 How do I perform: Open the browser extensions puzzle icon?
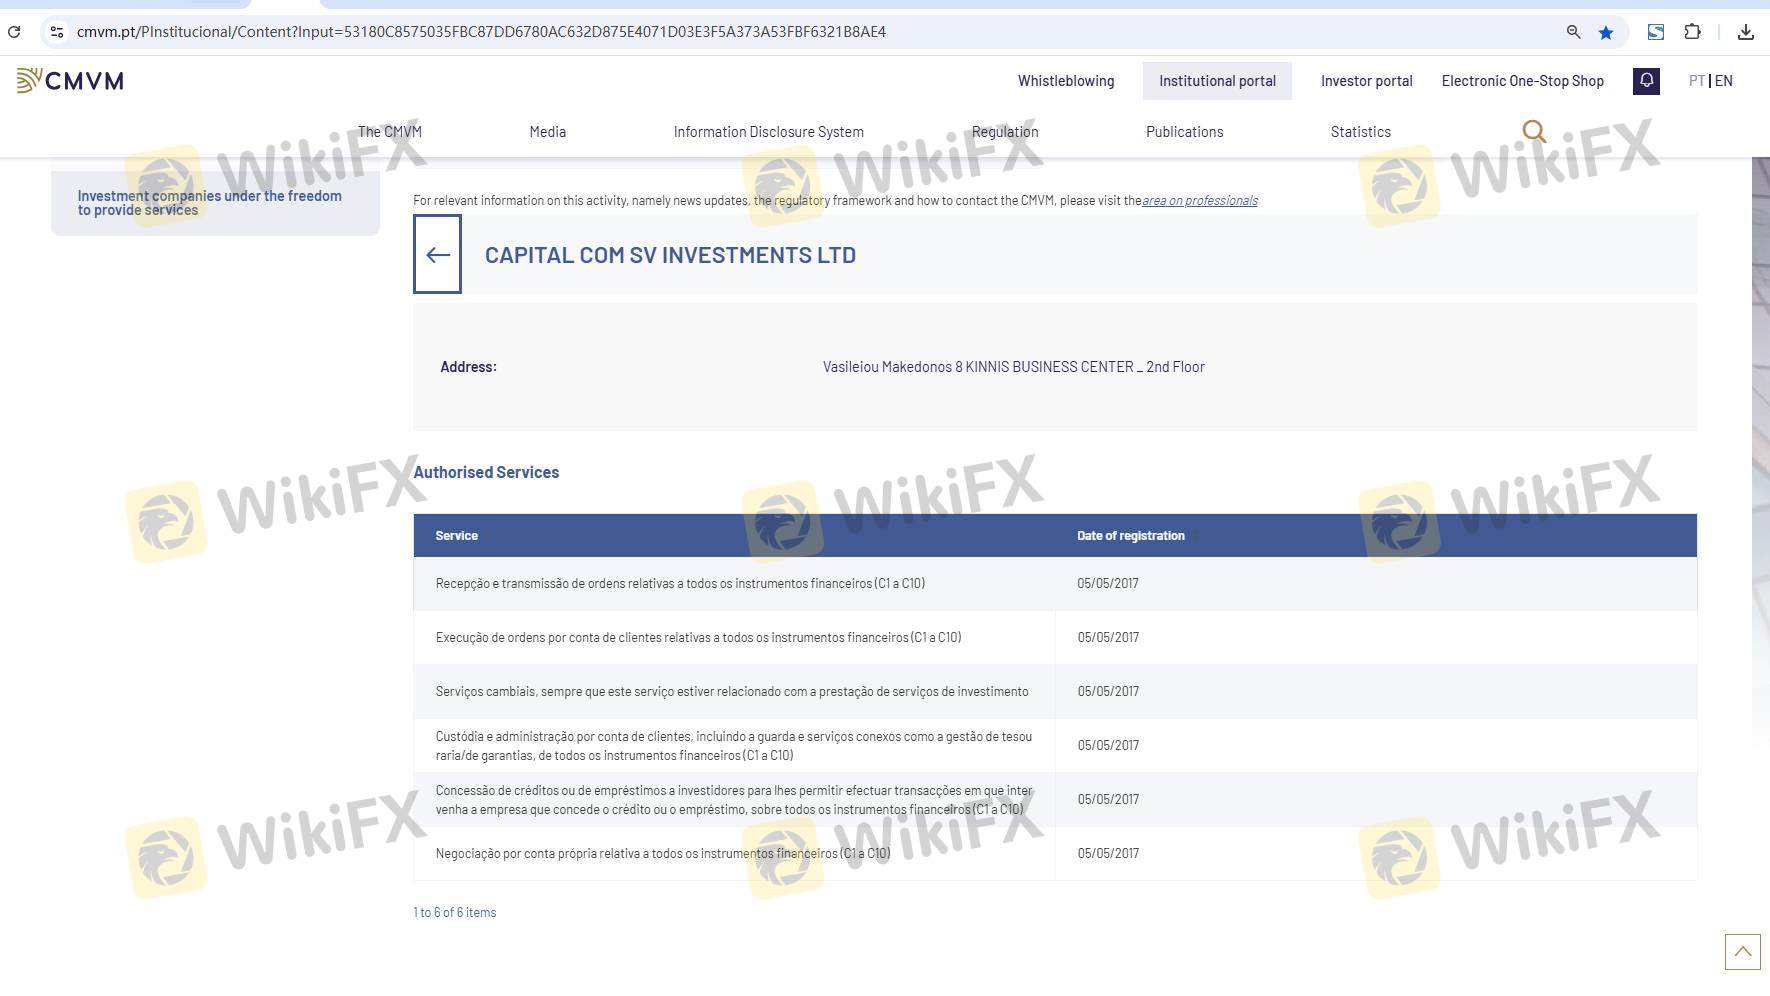click(1692, 32)
